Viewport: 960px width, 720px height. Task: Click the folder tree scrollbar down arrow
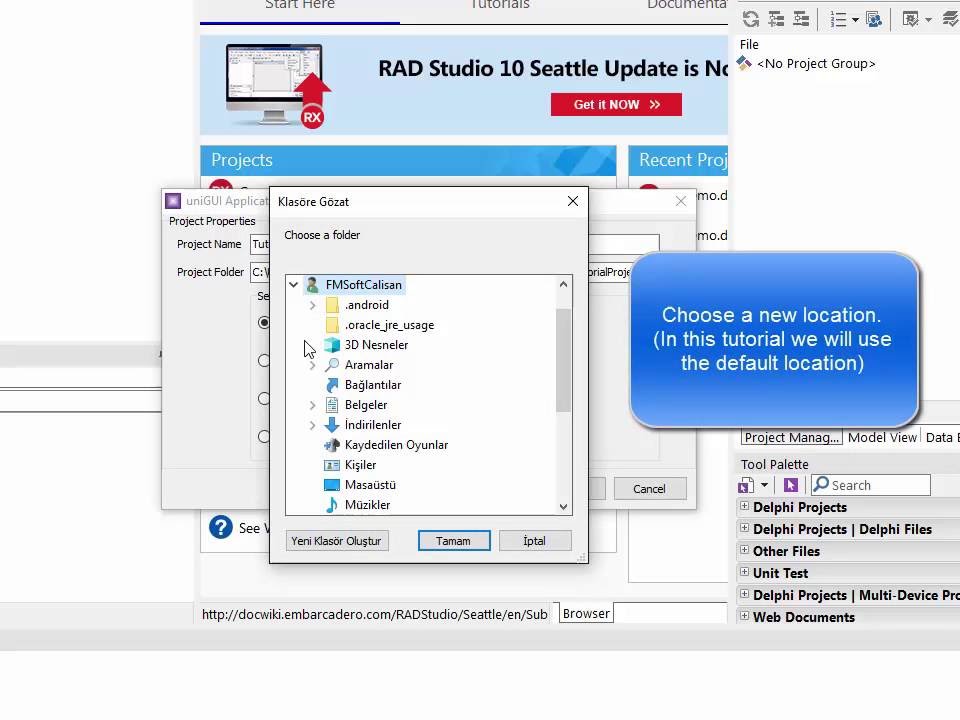[563, 506]
